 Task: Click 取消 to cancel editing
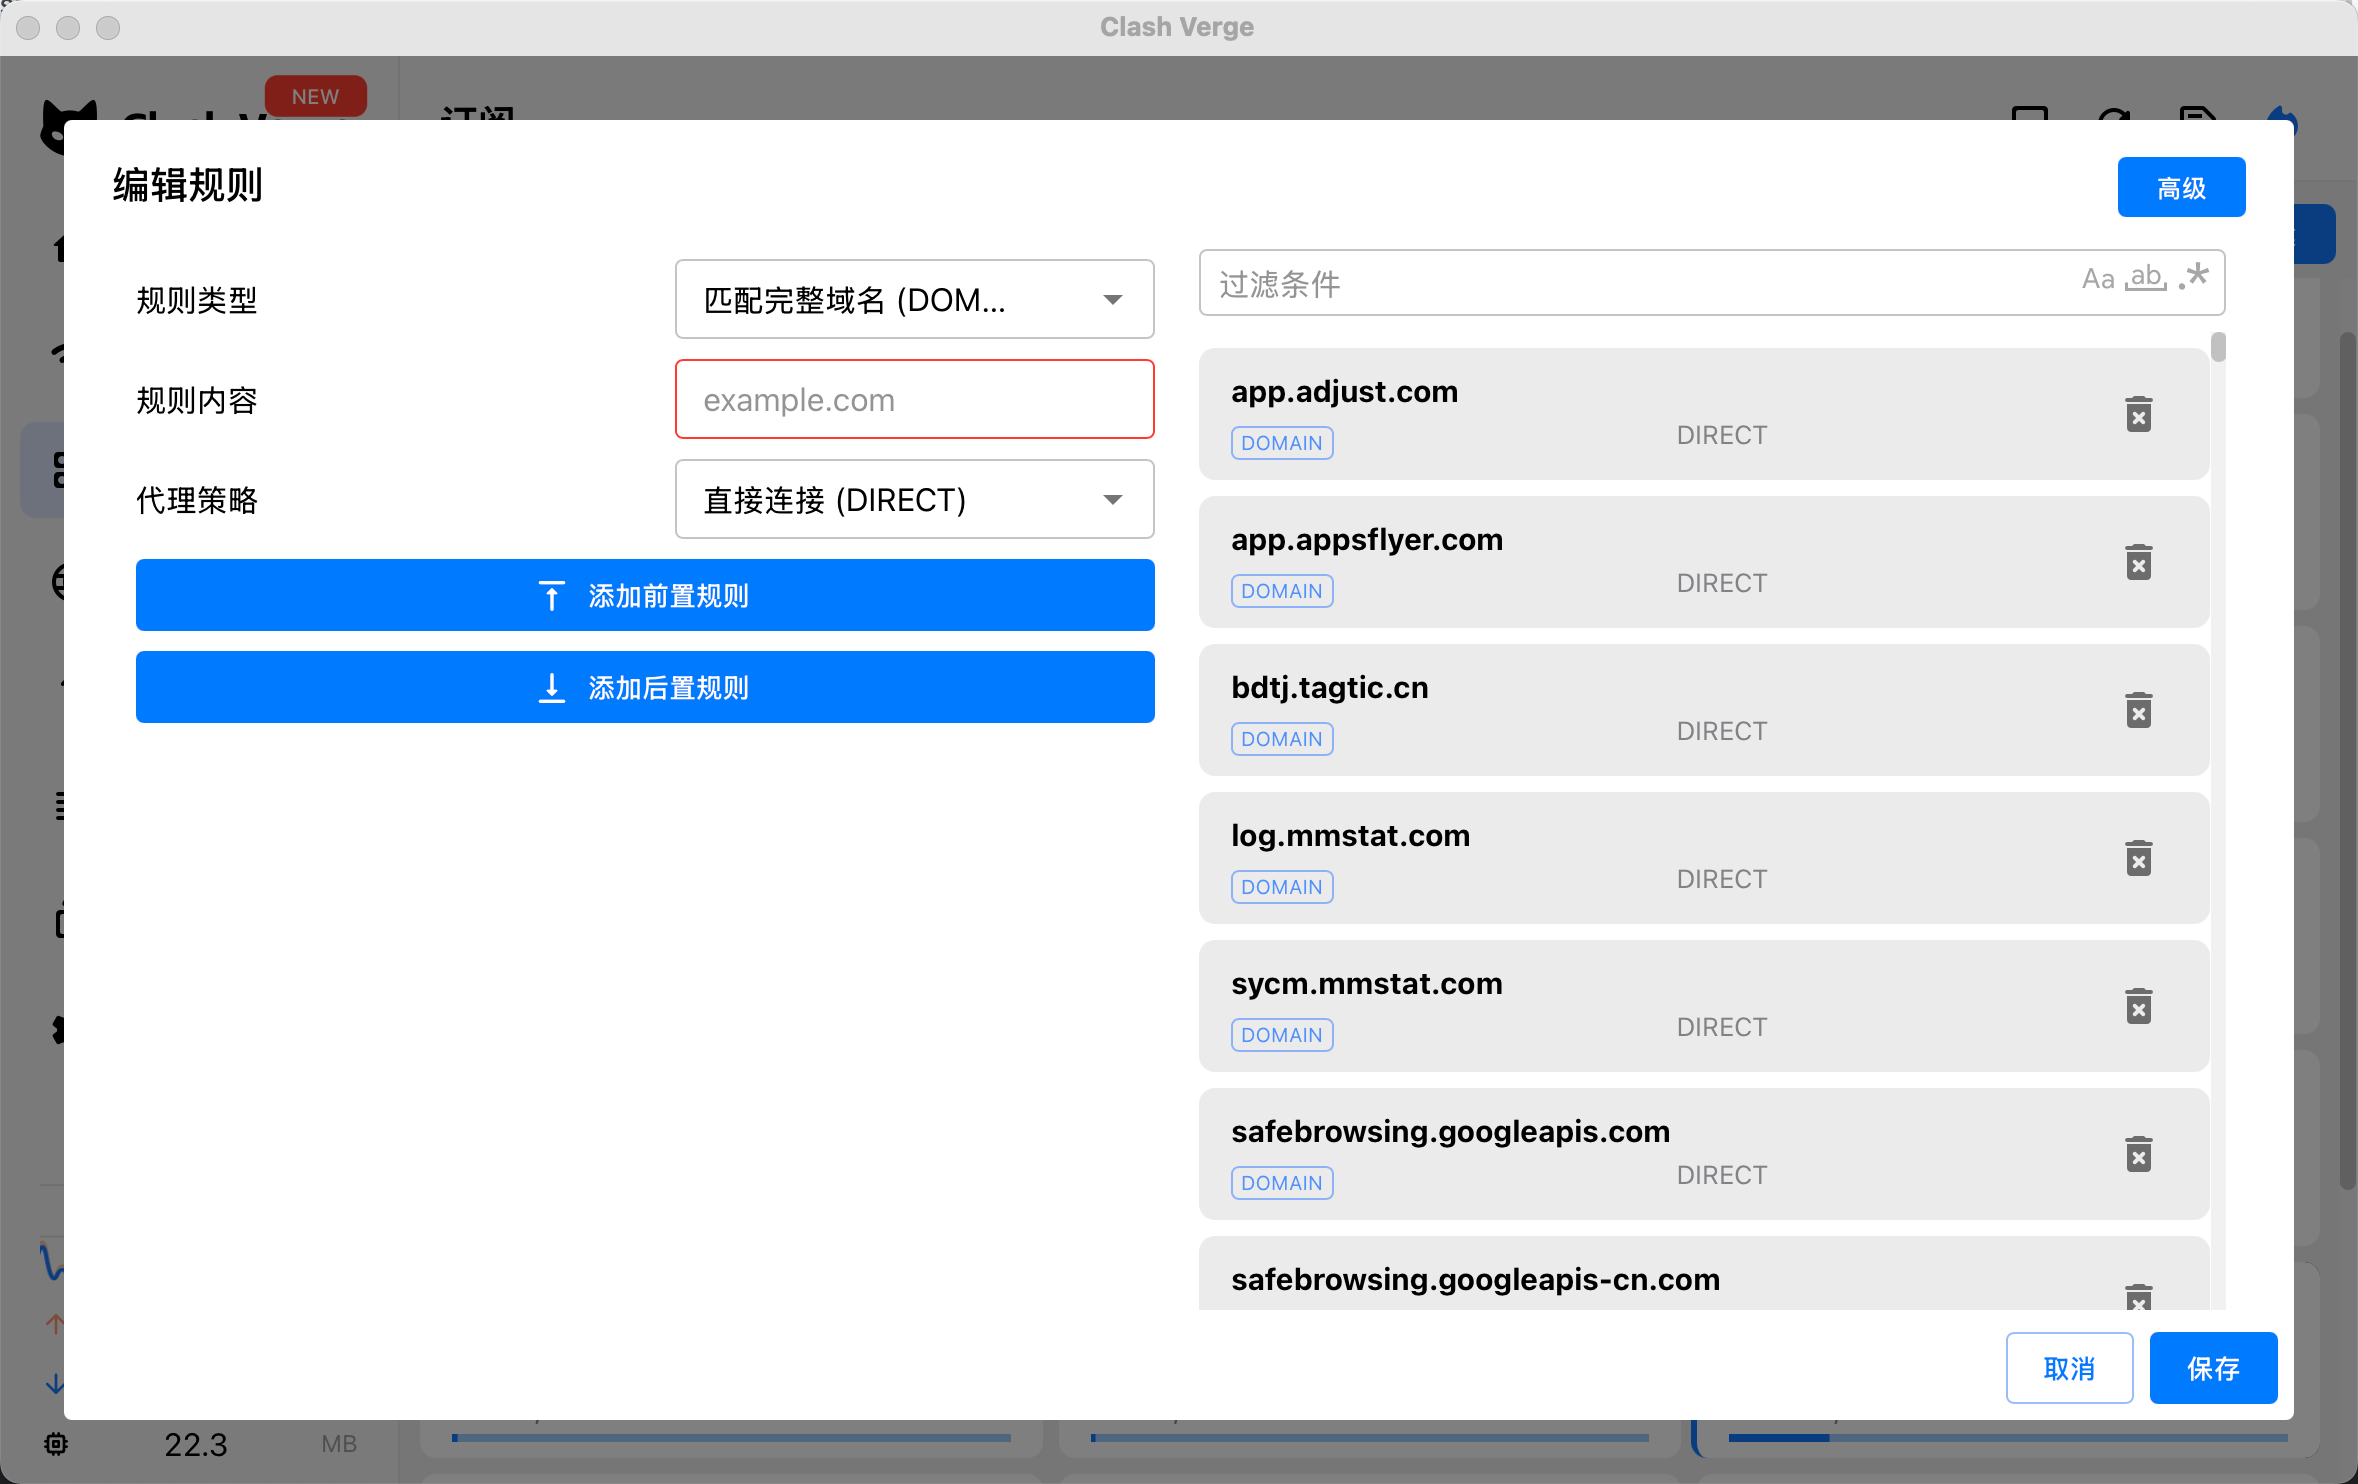tap(2068, 1367)
